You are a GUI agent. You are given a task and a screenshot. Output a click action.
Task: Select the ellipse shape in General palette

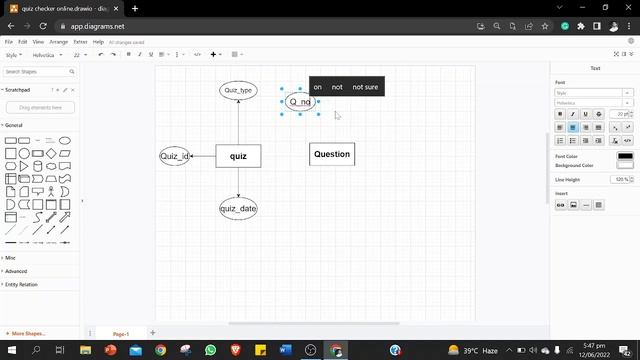coord(65,141)
